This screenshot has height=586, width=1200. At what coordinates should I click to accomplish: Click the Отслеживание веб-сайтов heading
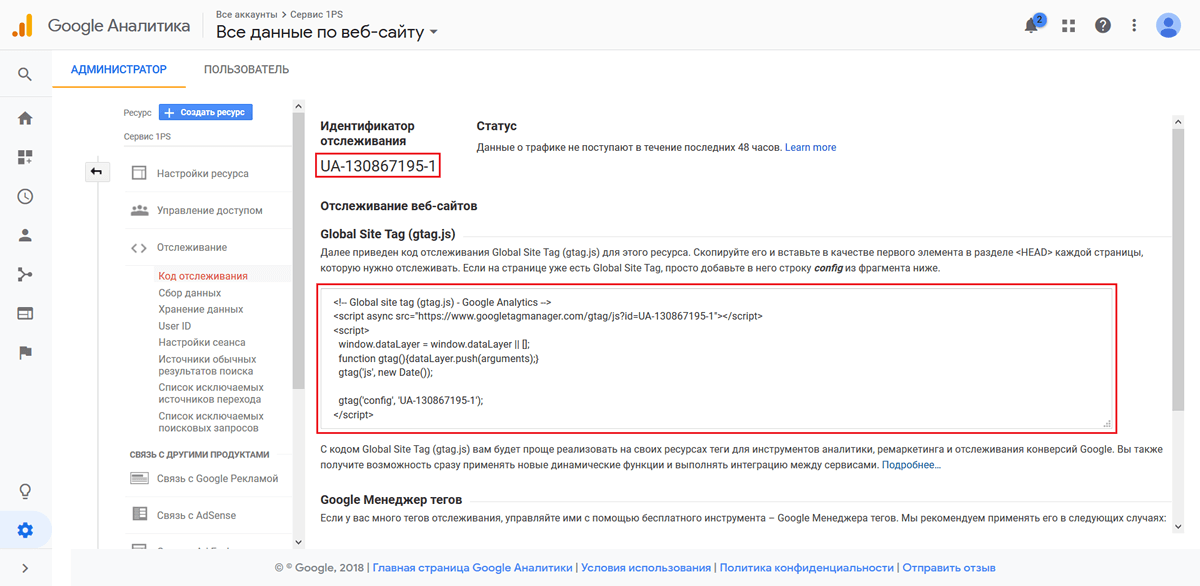click(399, 206)
